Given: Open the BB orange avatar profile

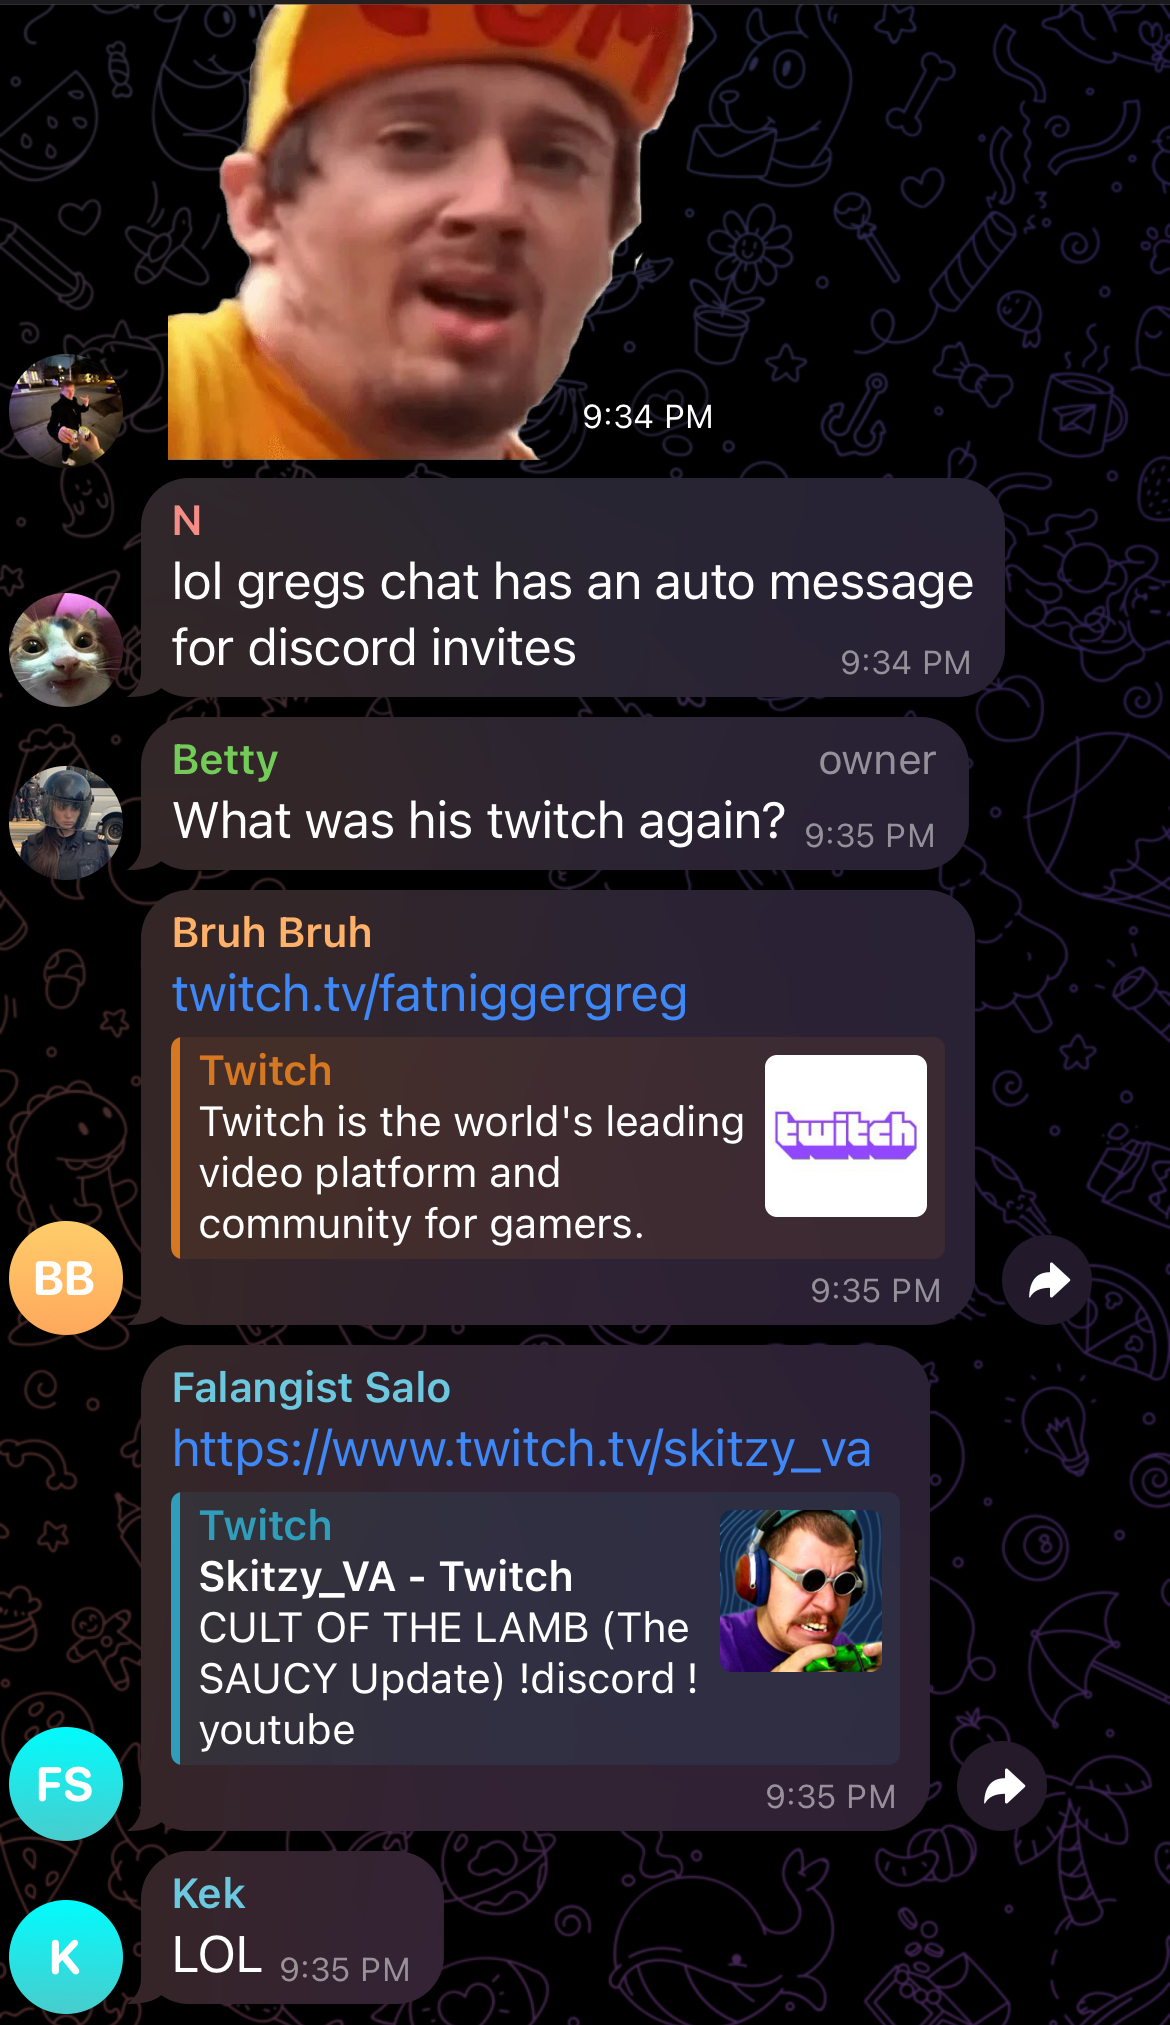Looking at the screenshot, I should pyautogui.click(x=66, y=1278).
